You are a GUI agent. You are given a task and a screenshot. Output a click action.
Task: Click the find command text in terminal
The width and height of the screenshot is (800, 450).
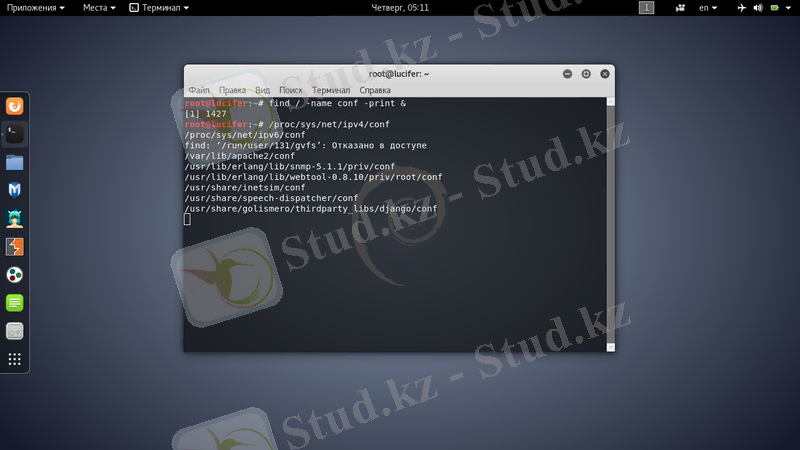[337, 104]
